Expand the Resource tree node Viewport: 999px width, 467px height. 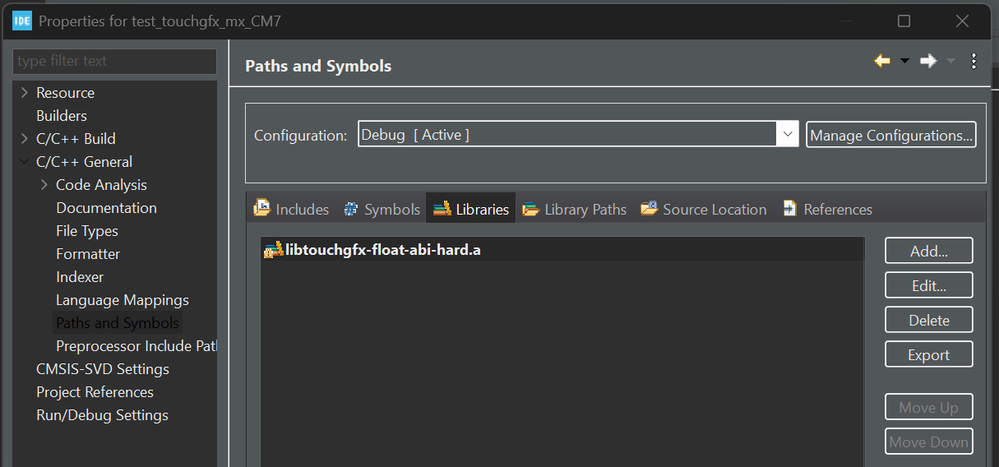pos(24,93)
